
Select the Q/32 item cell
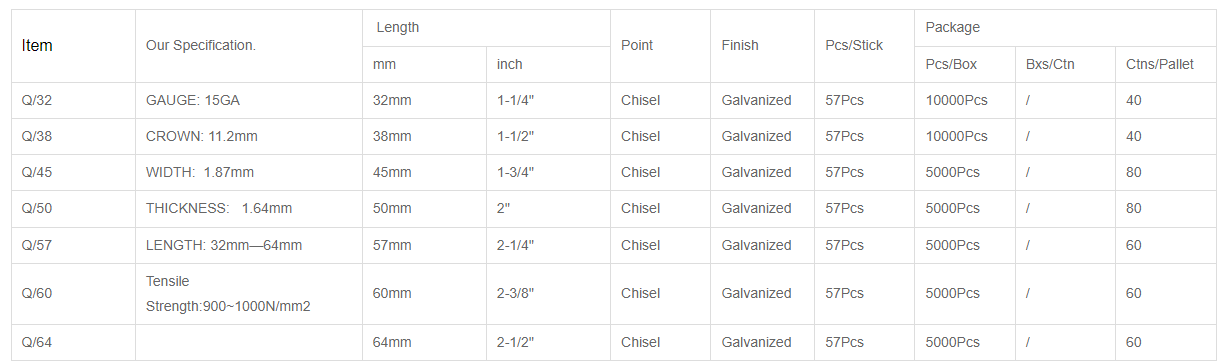73,100
